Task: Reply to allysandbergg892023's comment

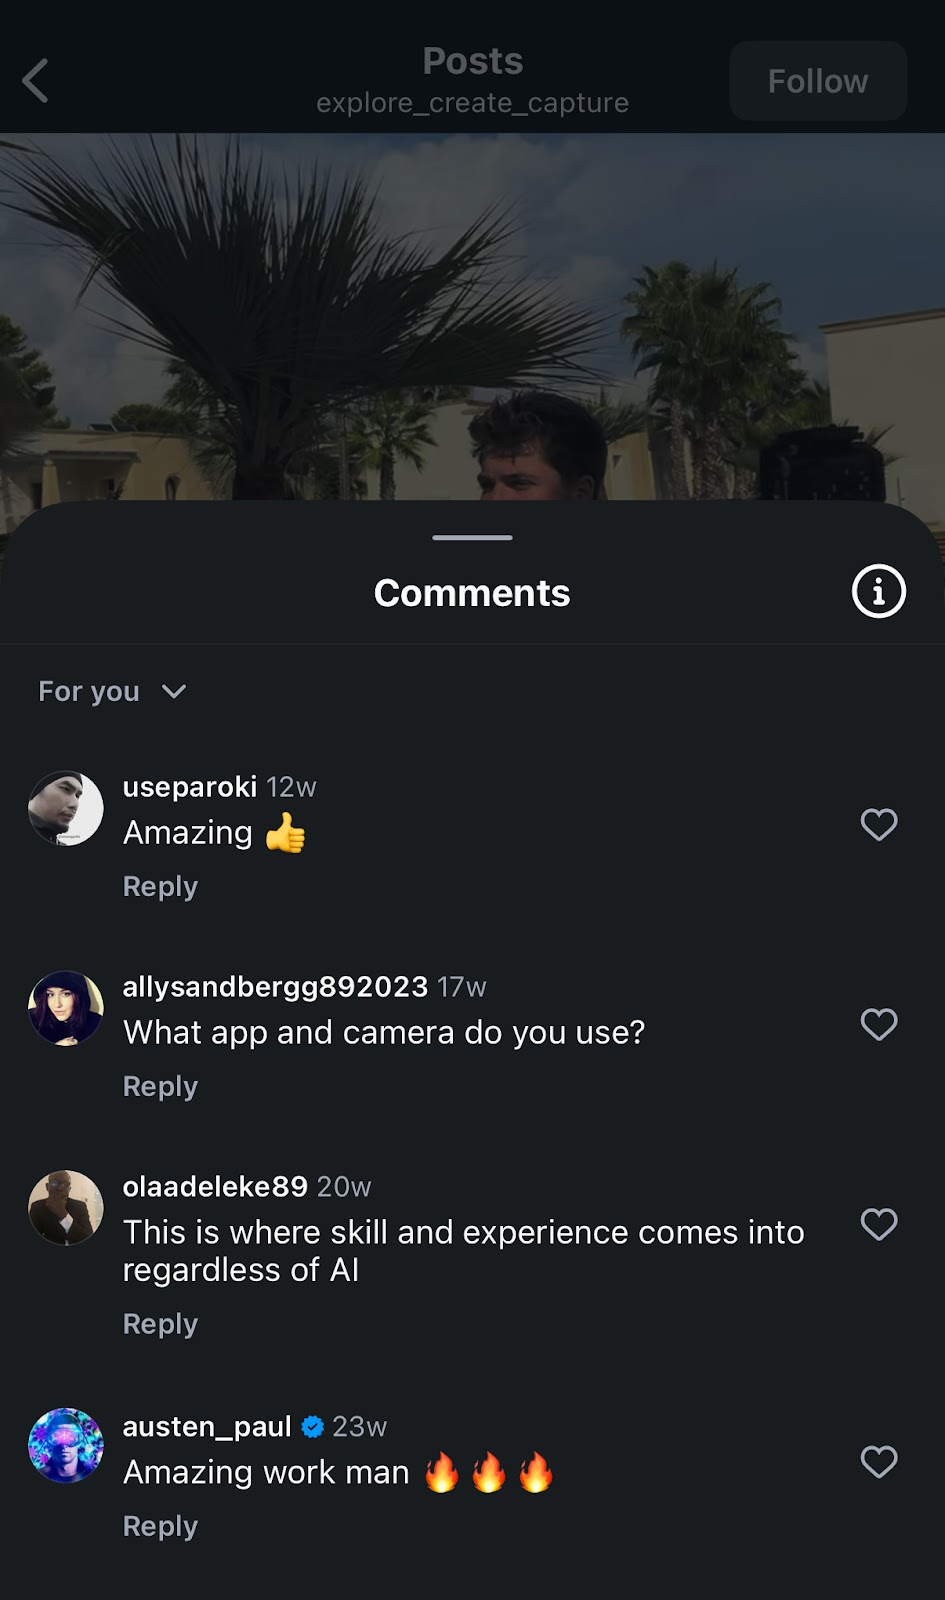Action: click(x=160, y=1087)
